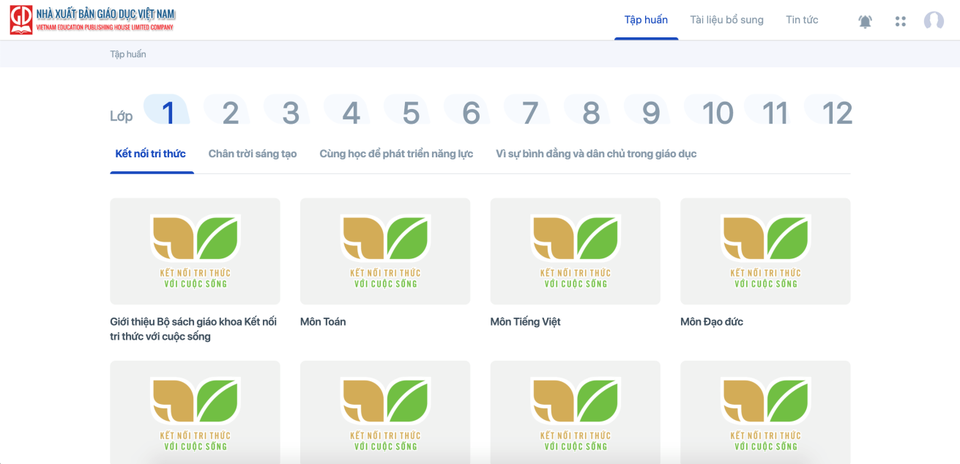960x464 pixels.
Task: Switch to the Tập huấn tab
Action: pos(646,20)
